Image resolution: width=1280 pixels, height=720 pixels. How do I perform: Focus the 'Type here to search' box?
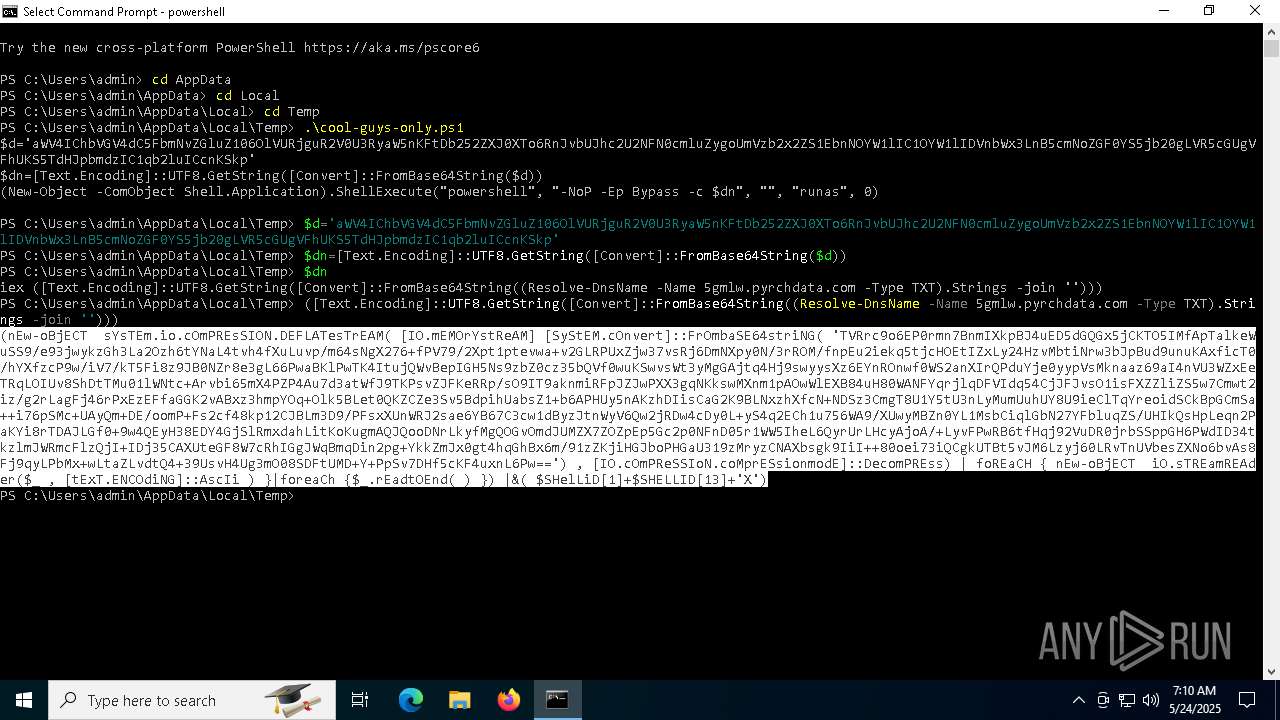(192, 700)
